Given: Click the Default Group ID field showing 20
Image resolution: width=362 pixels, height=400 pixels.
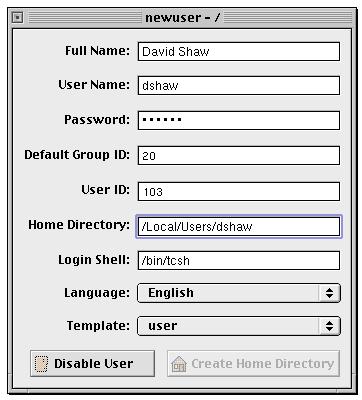Looking at the screenshot, I should [x=239, y=155].
